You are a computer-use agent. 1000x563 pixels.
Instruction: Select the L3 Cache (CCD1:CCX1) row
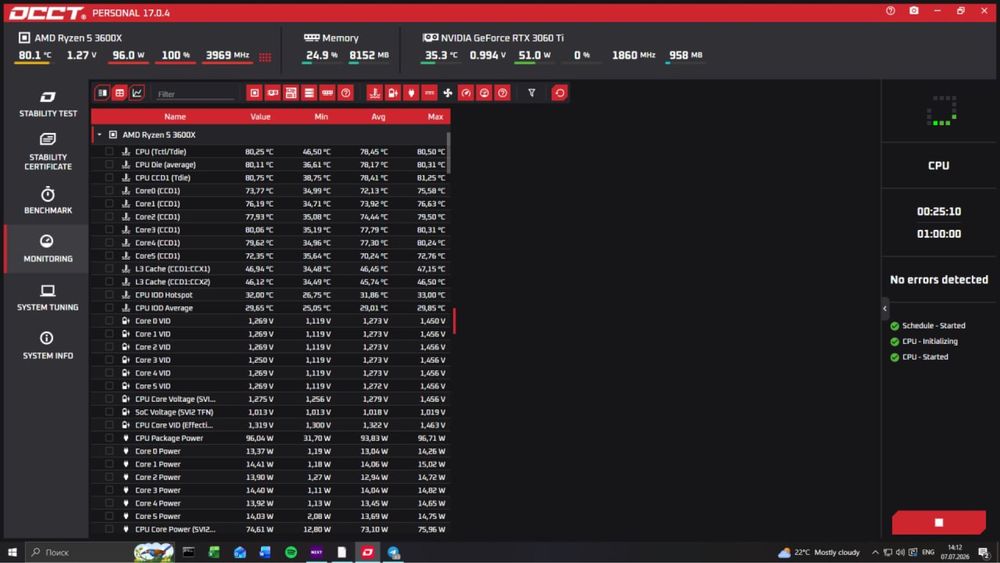(x=271, y=268)
